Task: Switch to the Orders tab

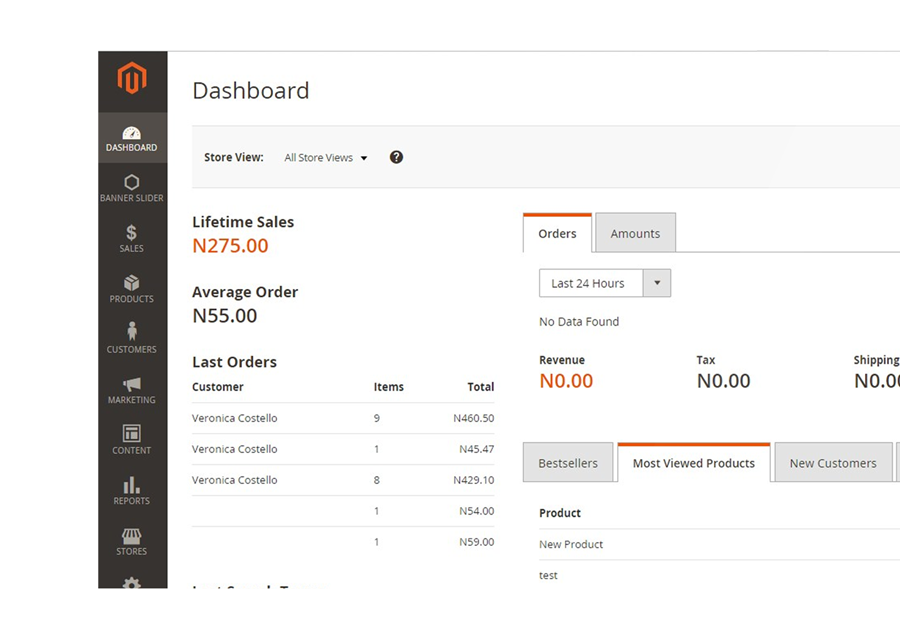Action: click(x=557, y=234)
